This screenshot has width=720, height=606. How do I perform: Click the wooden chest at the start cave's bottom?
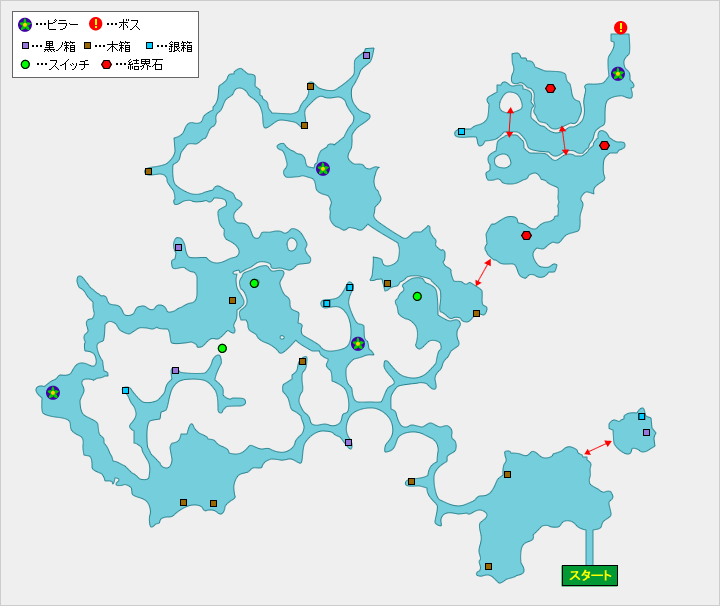(x=488, y=567)
